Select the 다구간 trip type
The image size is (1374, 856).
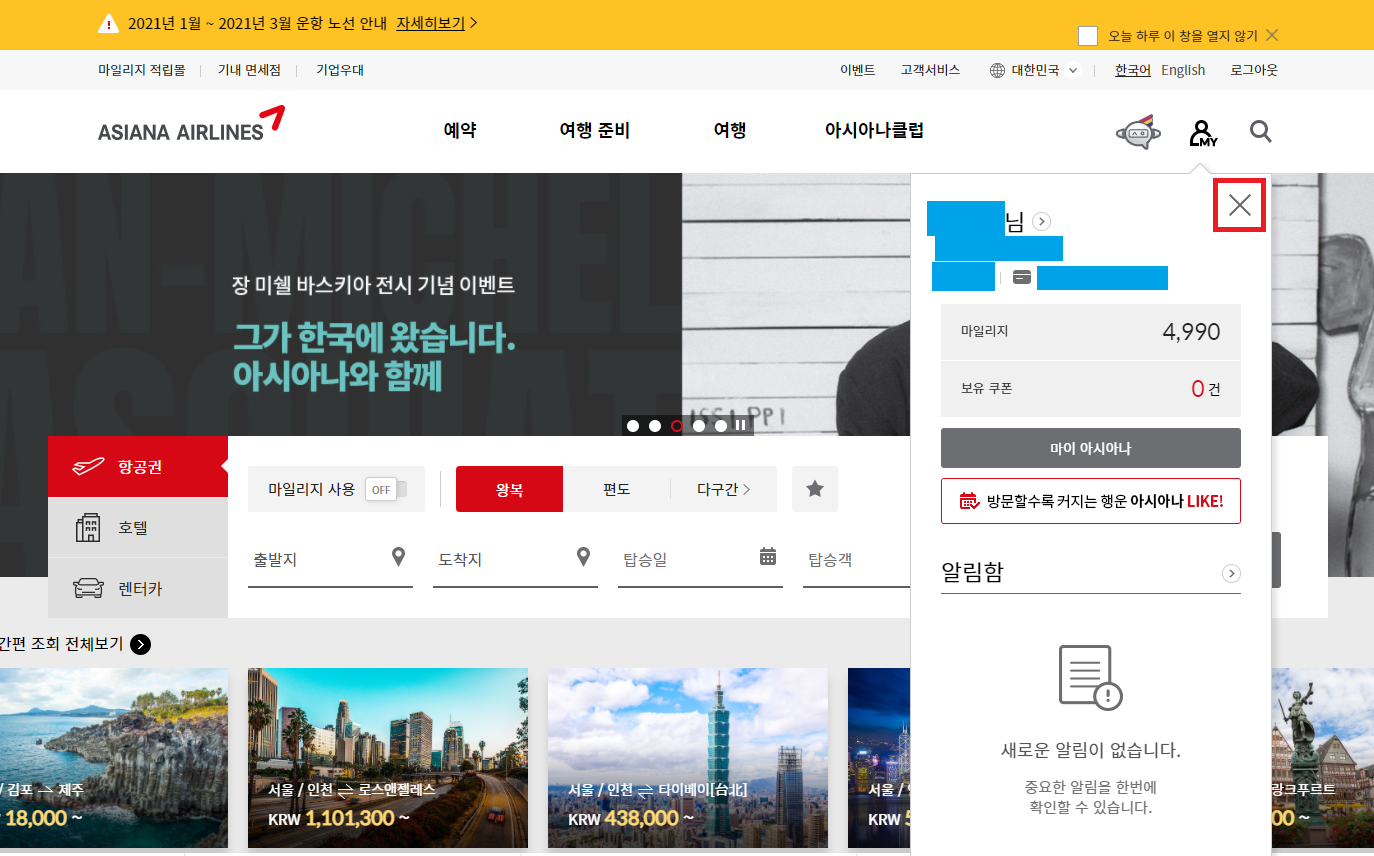point(723,489)
